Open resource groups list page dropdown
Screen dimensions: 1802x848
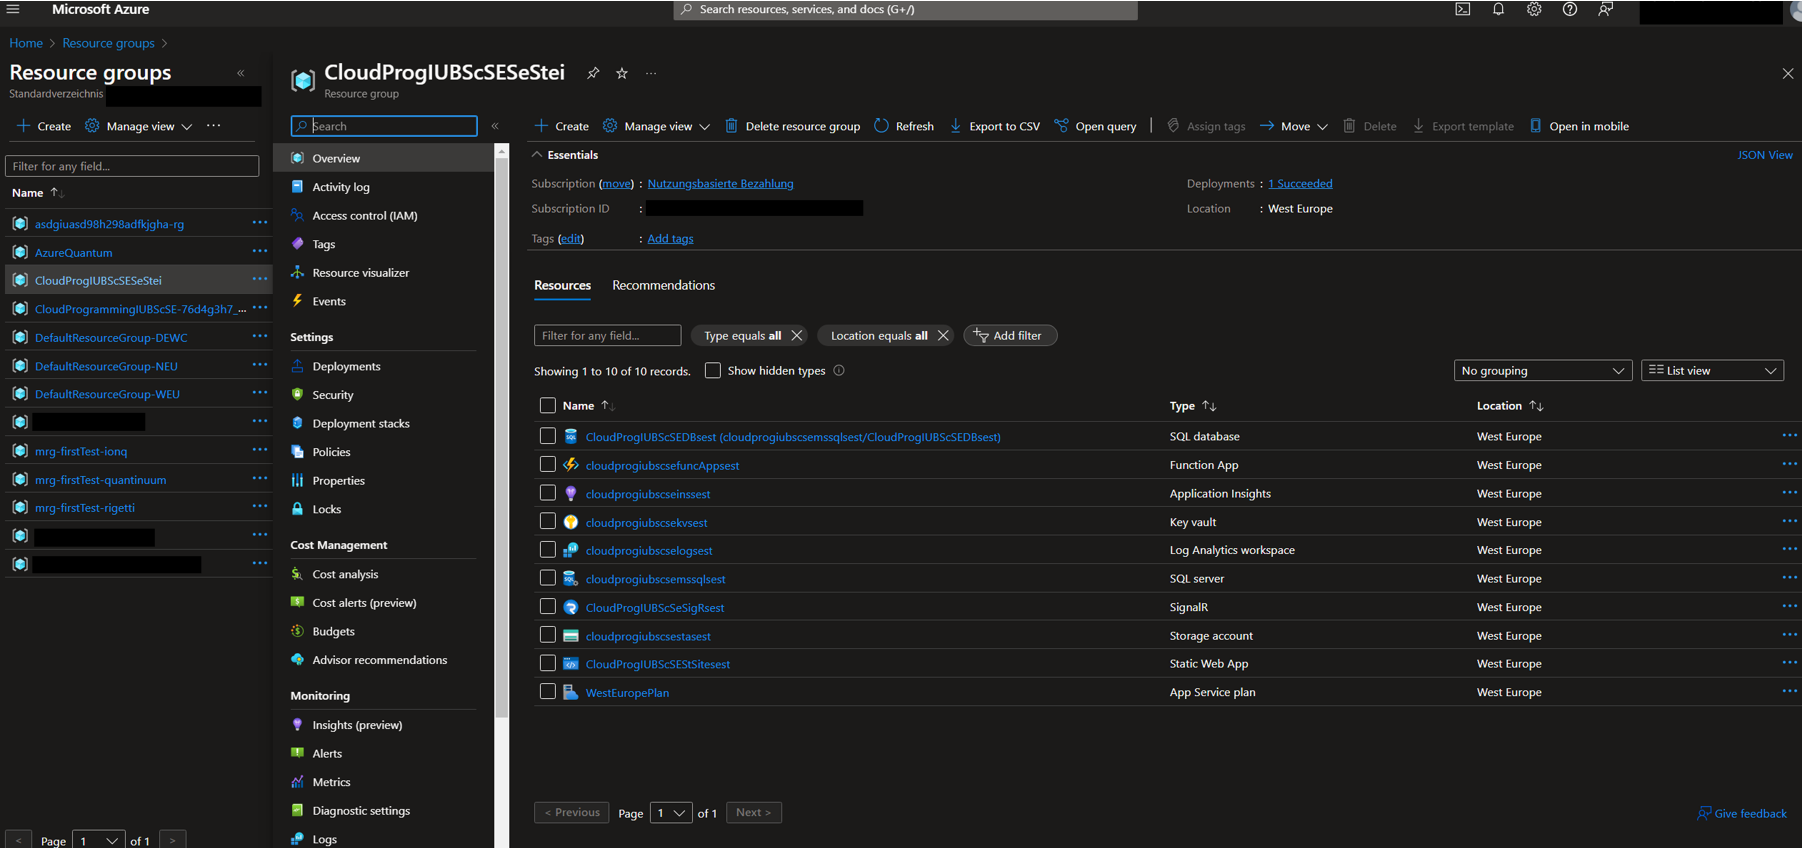click(99, 840)
